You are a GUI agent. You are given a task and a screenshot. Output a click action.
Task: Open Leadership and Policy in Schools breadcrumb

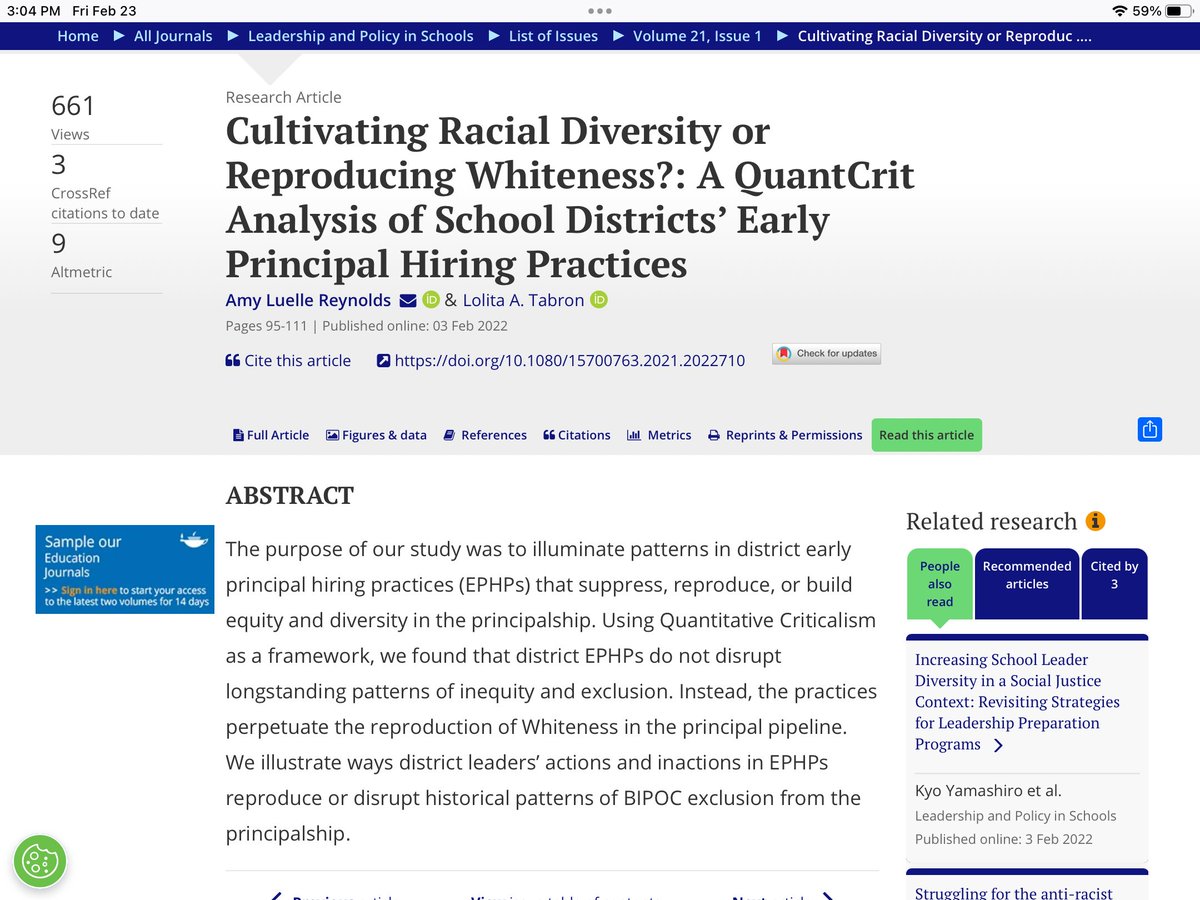[361, 36]
